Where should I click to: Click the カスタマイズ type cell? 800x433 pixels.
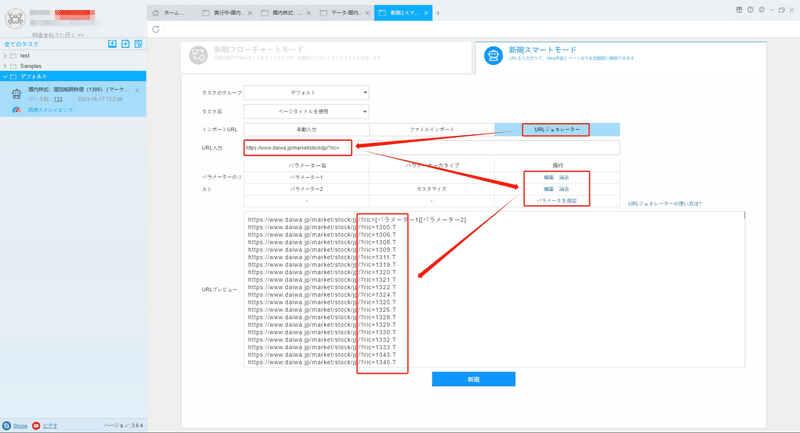coord(432,189)
